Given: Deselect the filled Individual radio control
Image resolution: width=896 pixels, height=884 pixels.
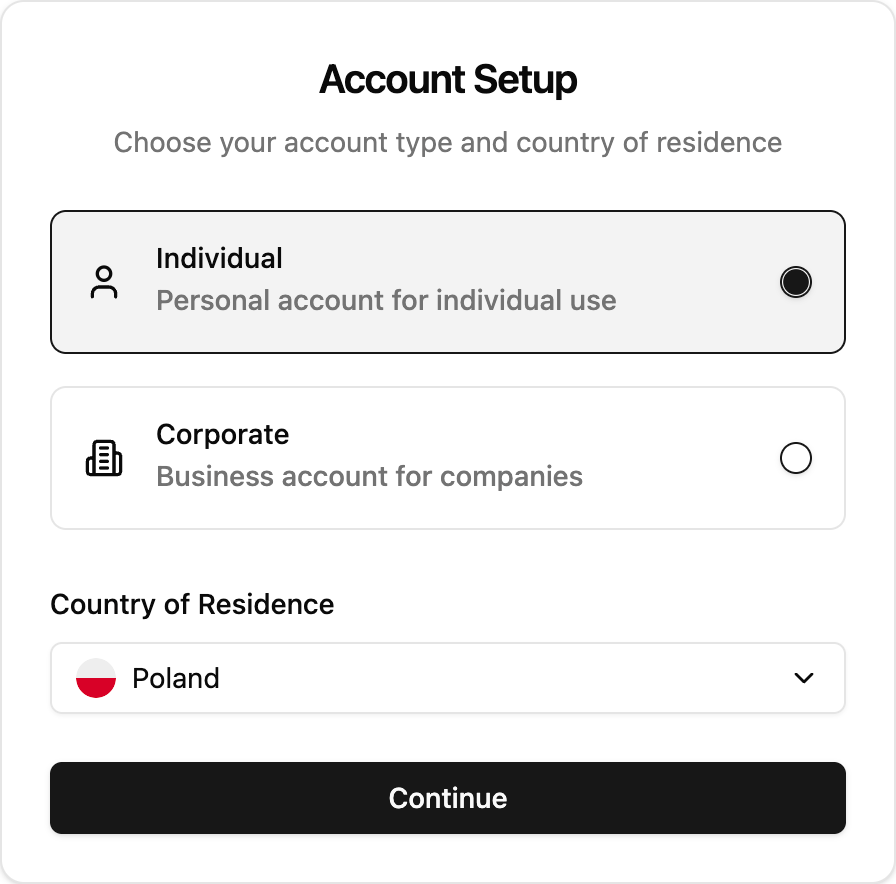Looking at the screenshot, I should pos(795,282).
